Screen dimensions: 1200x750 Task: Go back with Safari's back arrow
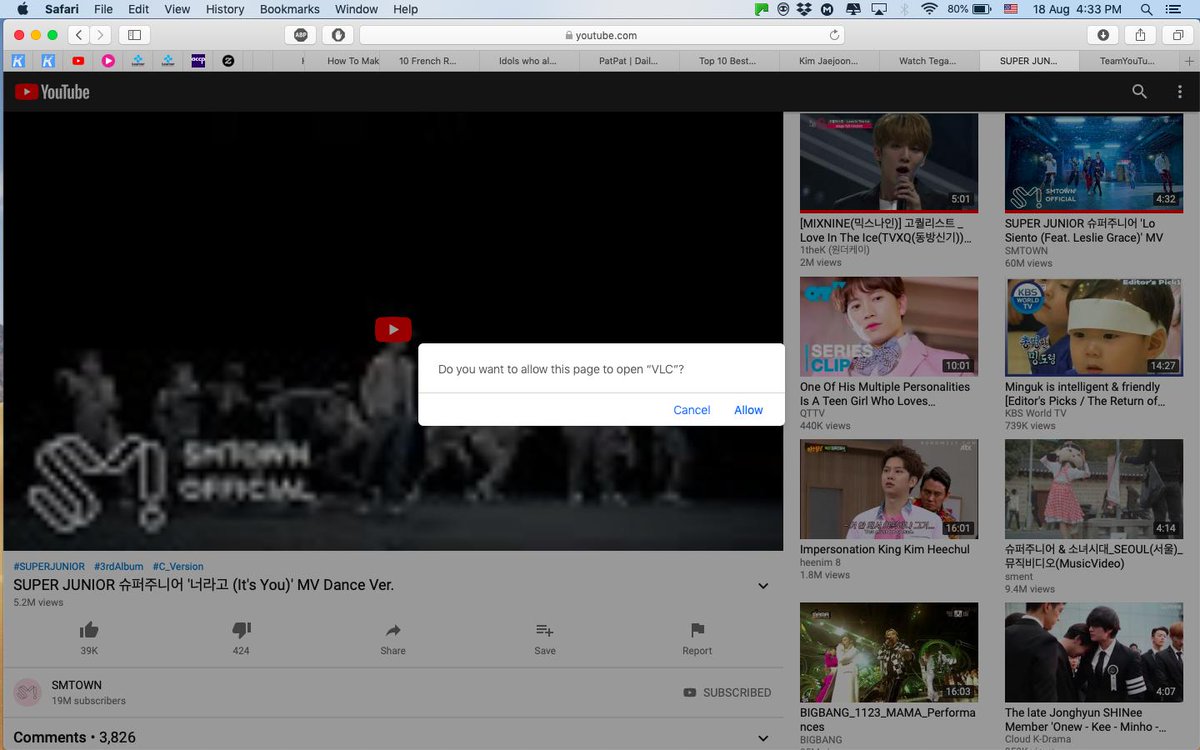pos(79,35)
